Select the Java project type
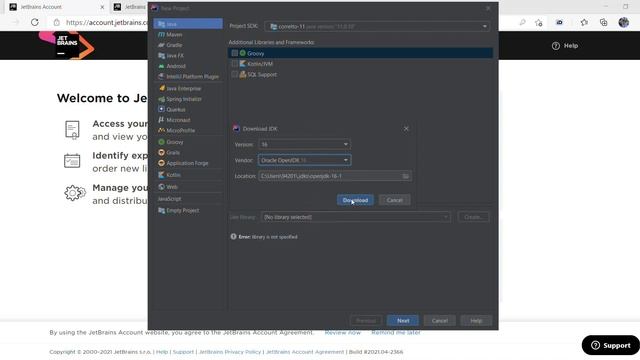This screenshot has width=640, height=360. click(188, 24)
